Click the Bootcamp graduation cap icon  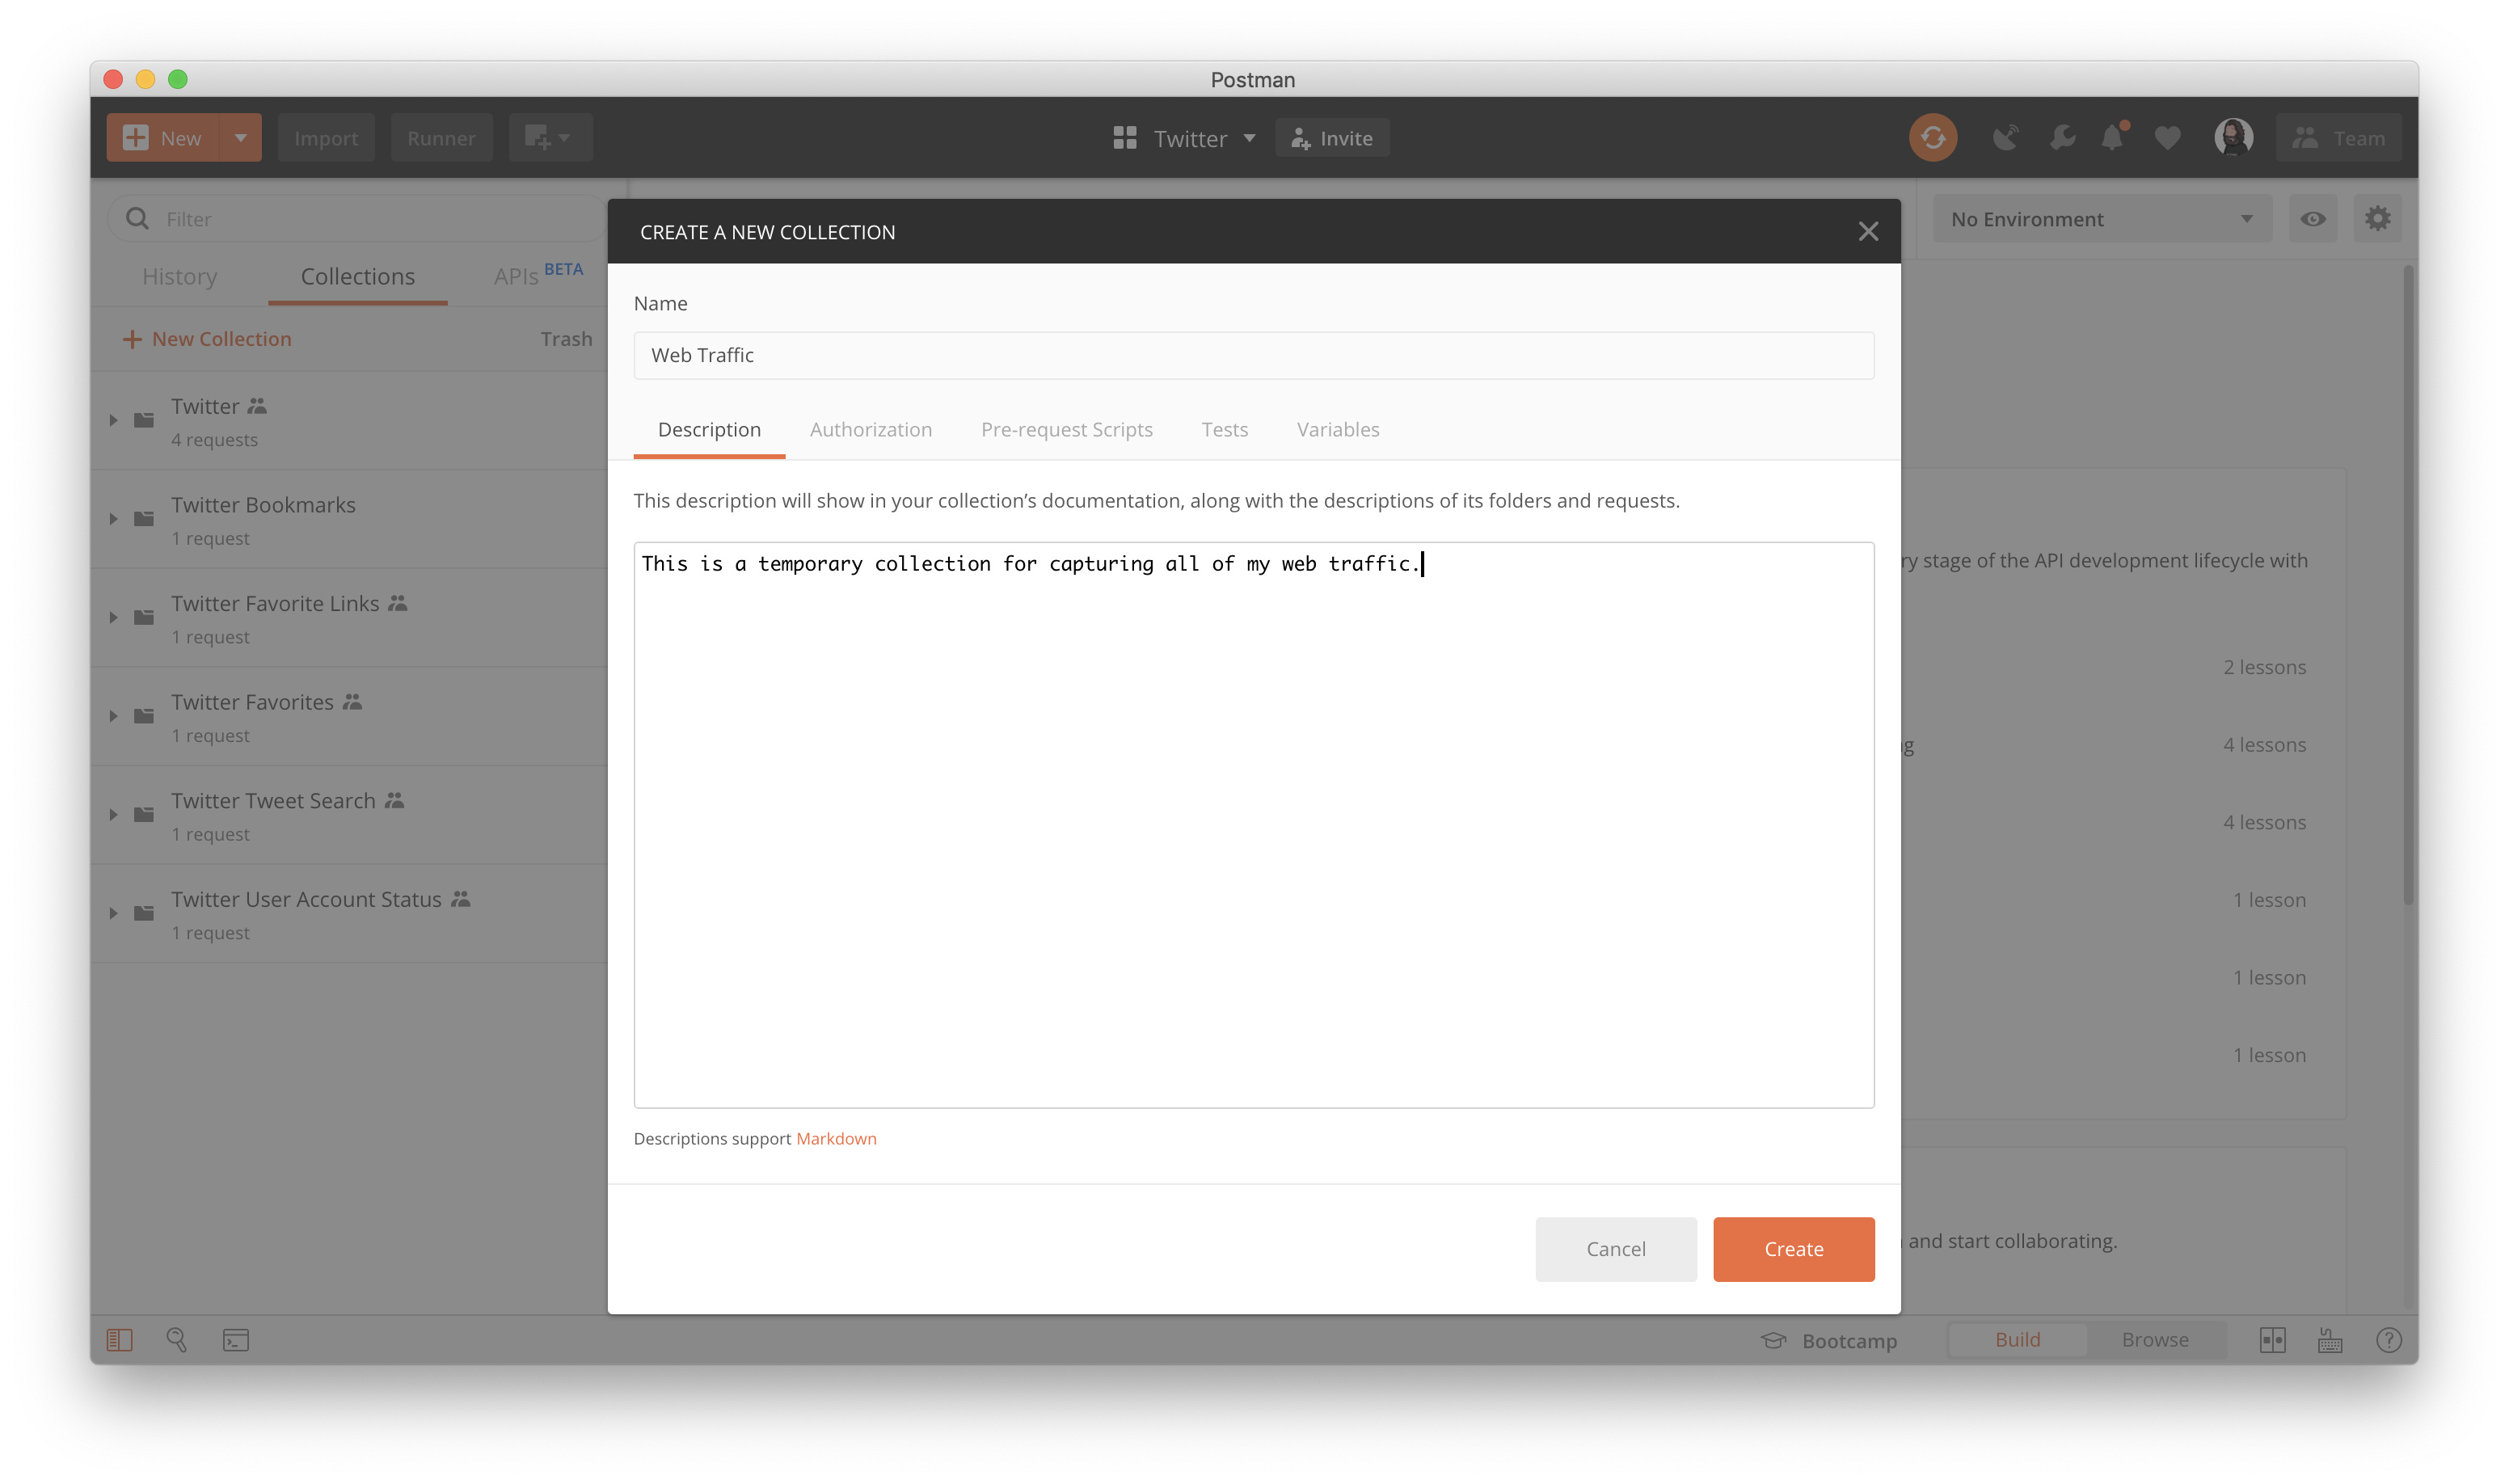click(x=1773, y=1340)
